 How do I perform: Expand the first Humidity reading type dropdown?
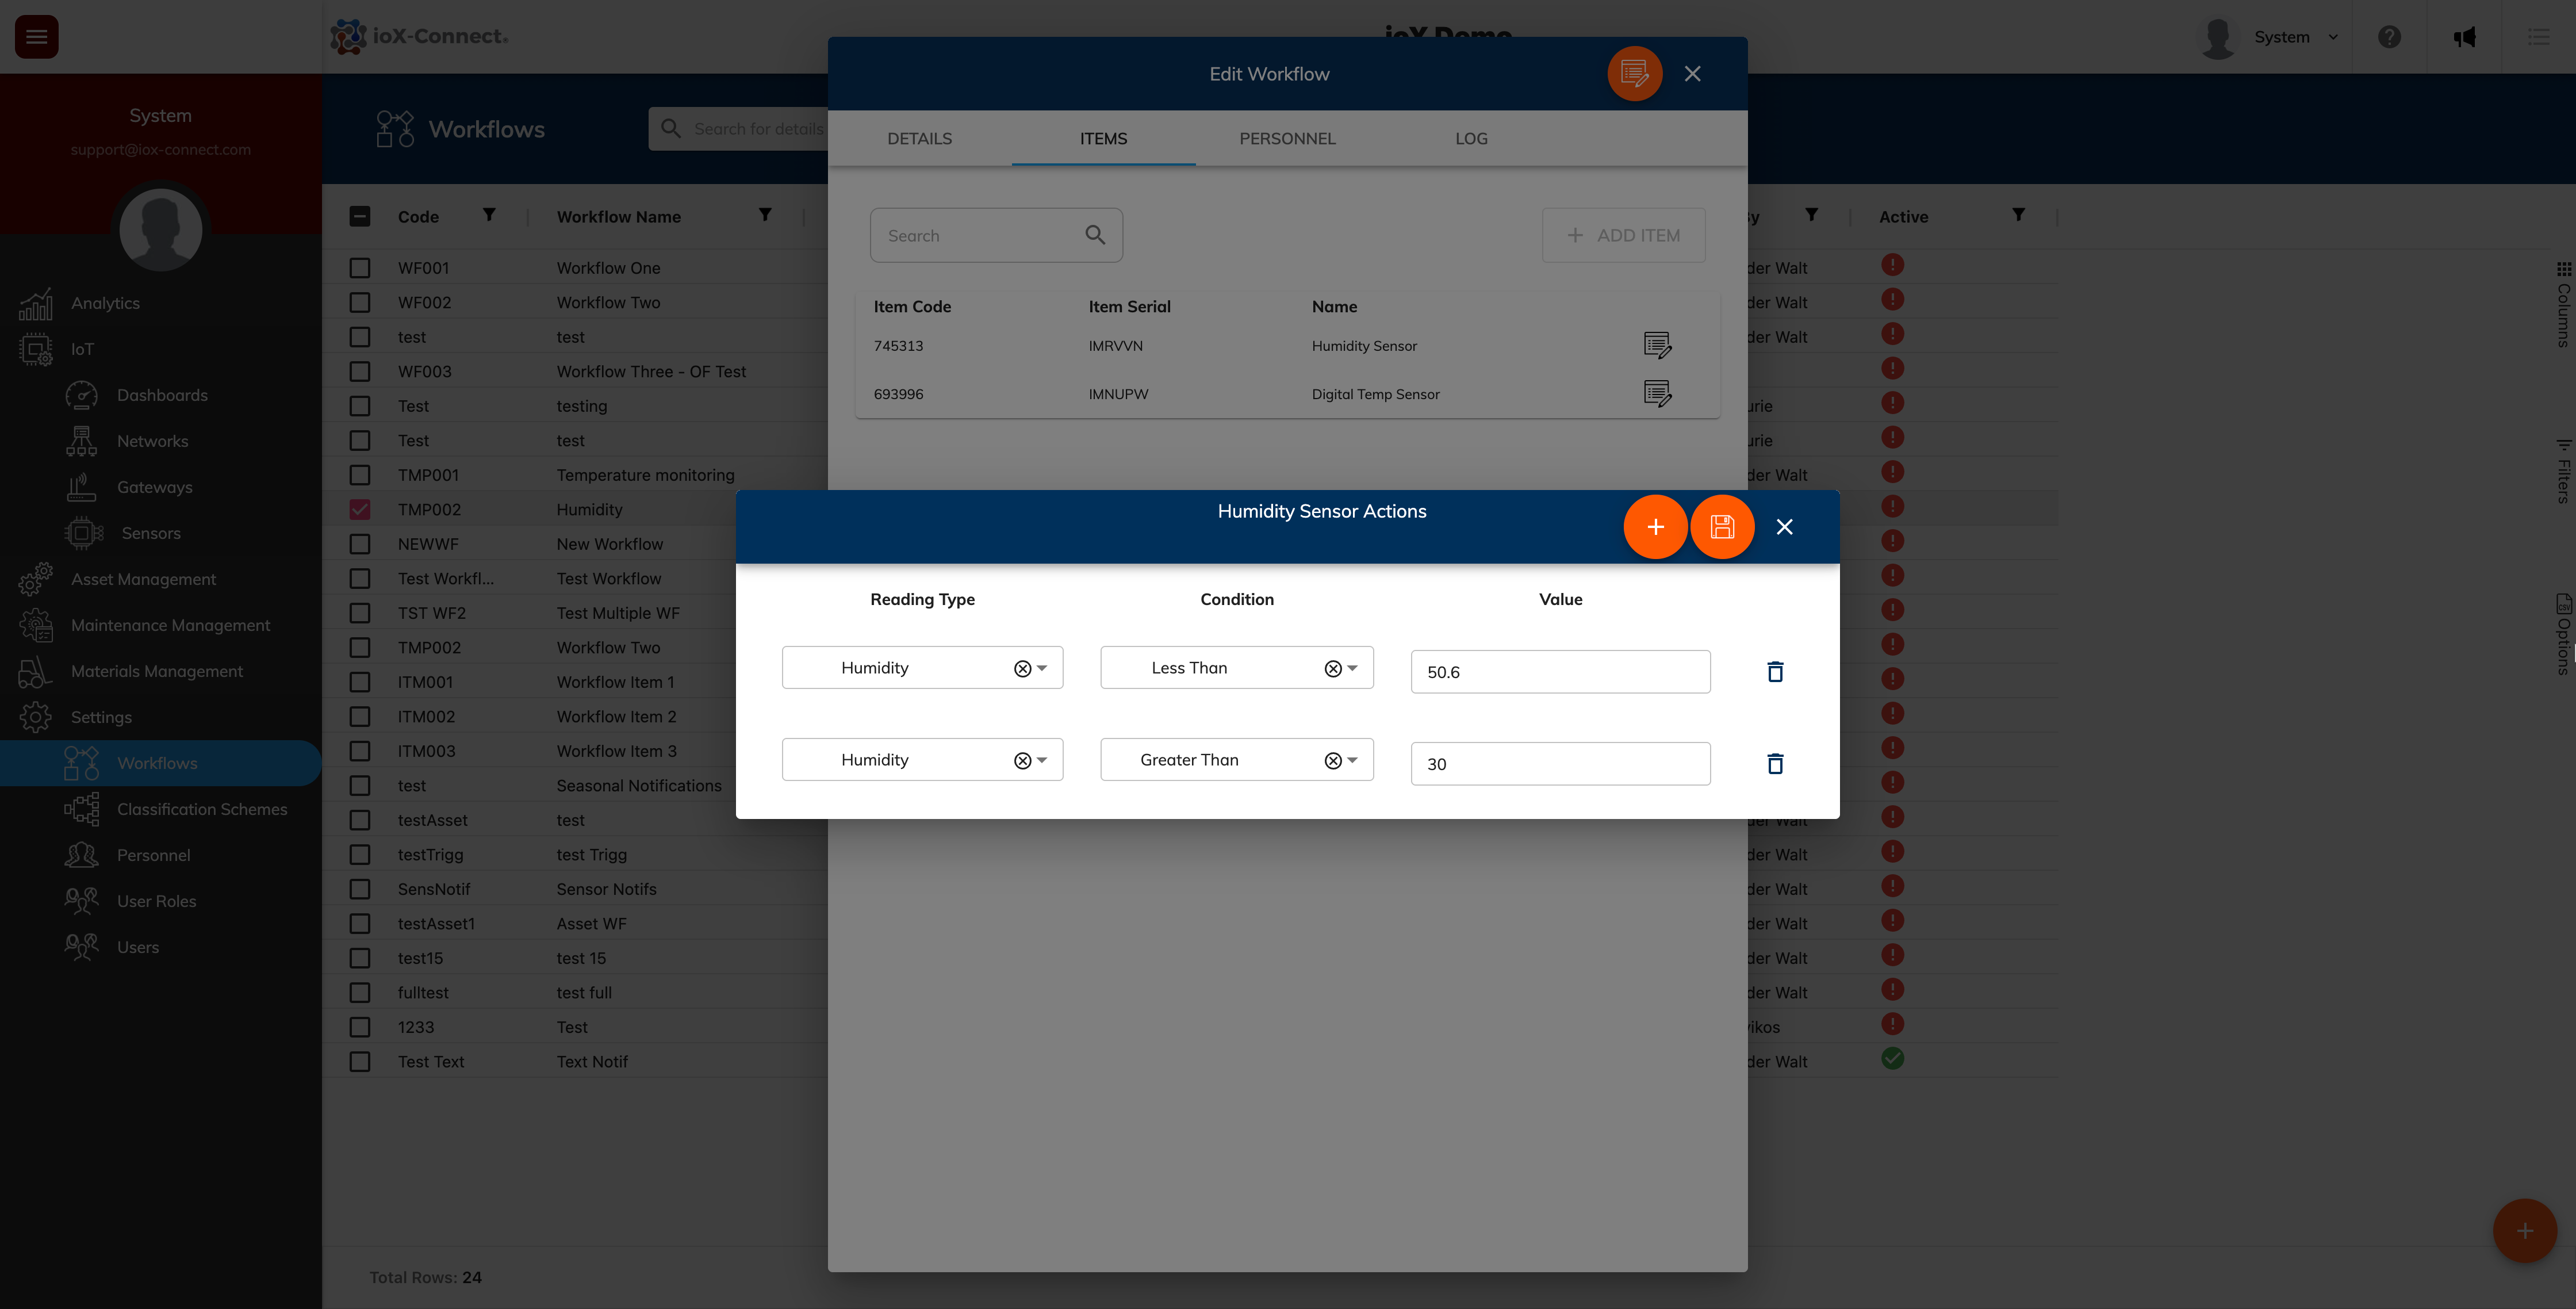(x=1042, y=668)
